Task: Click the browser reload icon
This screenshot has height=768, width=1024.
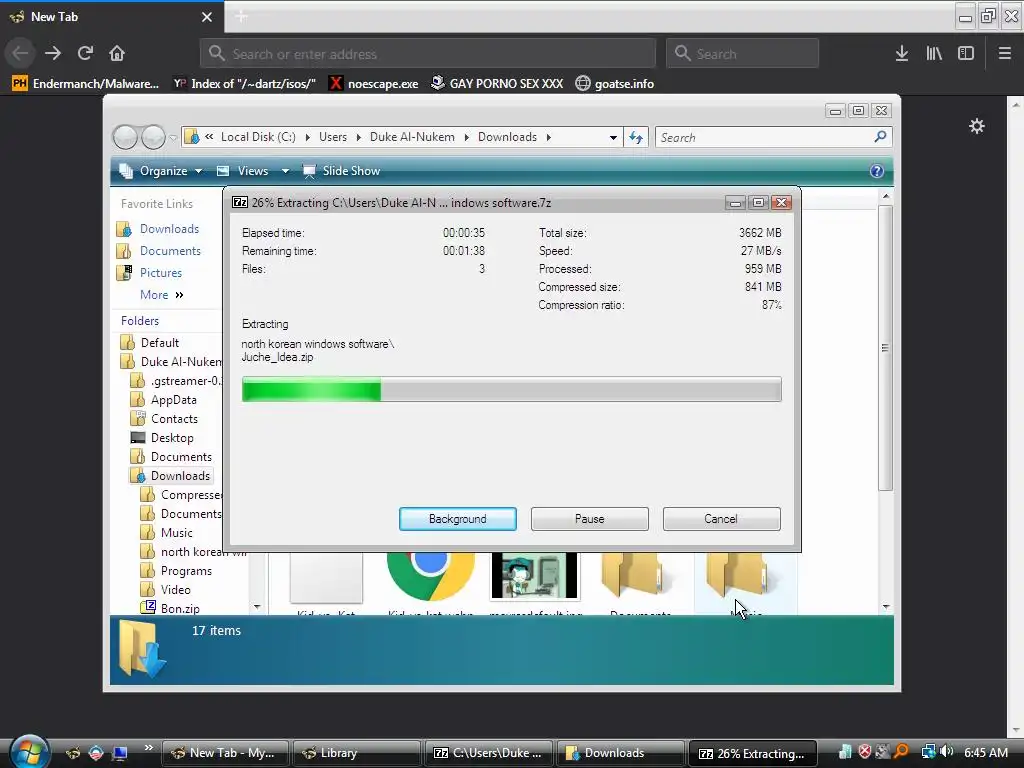Action: click(x=85, y=53)
